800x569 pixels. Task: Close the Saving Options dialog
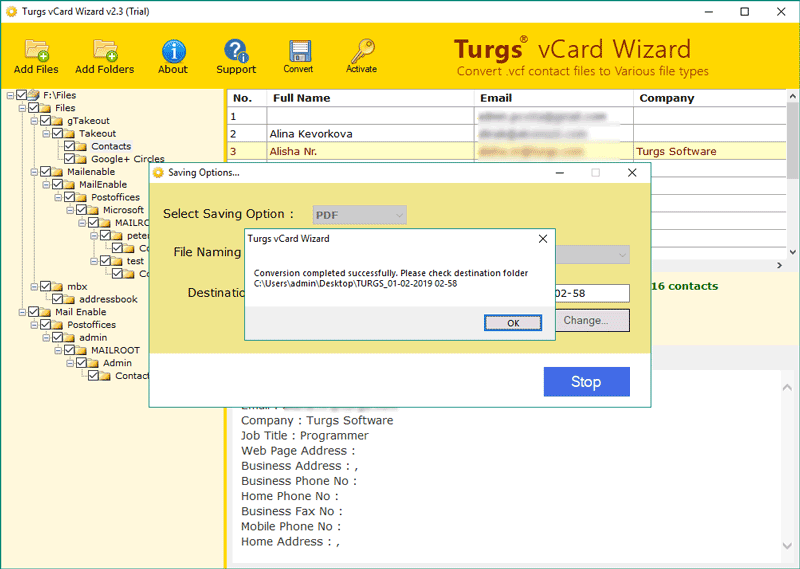(632, 173)
